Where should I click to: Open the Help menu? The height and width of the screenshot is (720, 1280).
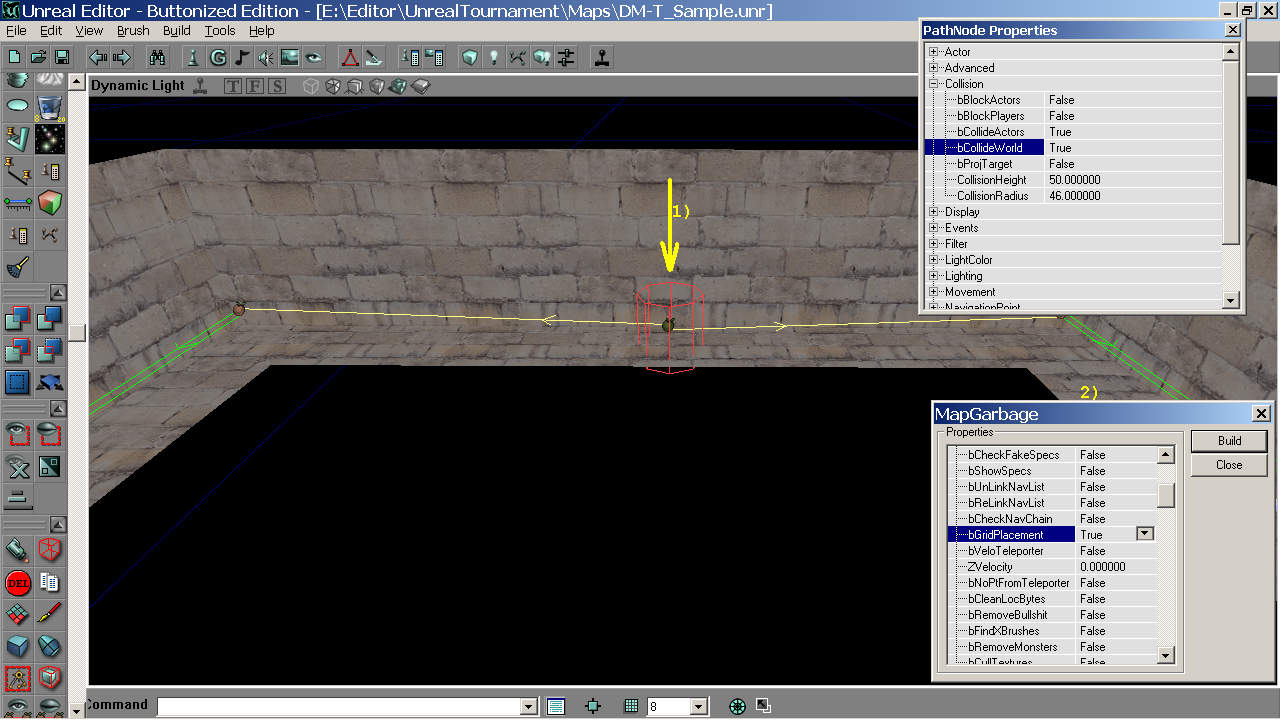262,31
